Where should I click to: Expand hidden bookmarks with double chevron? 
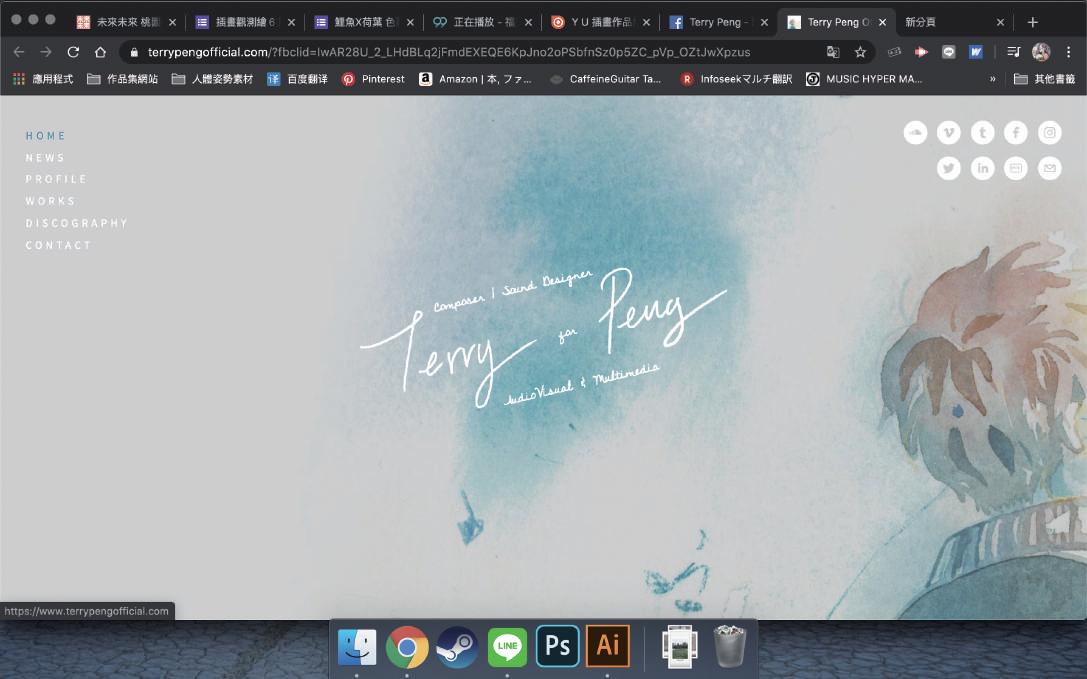tap(993, 79)
